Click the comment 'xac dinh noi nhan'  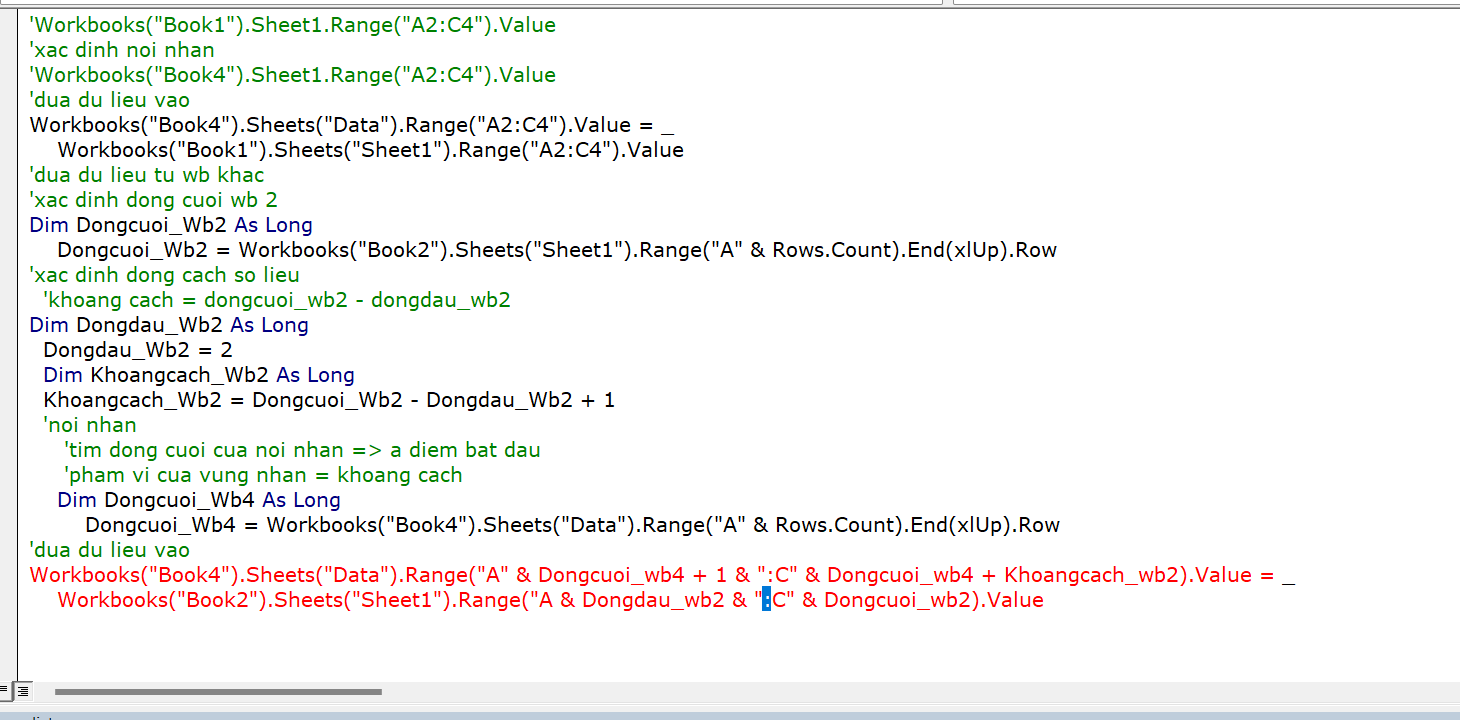(x=122, y=50)
